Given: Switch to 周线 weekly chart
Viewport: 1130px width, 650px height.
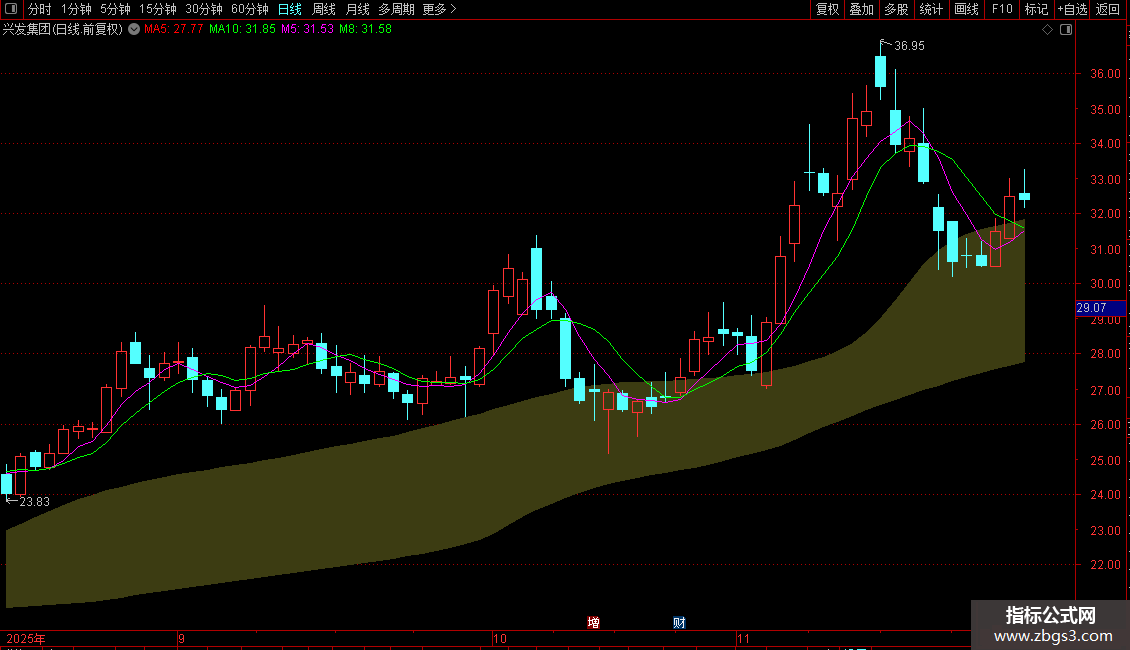Looking at the screenshot, I should coord(324,9).
